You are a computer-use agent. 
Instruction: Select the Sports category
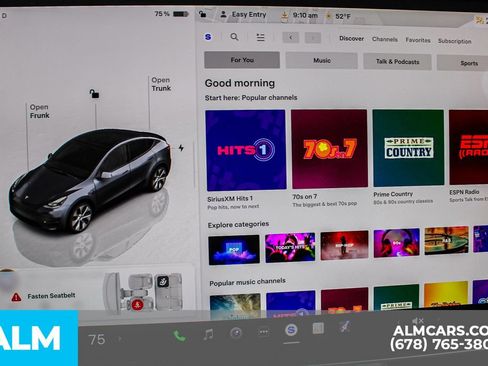click(463, 63)
